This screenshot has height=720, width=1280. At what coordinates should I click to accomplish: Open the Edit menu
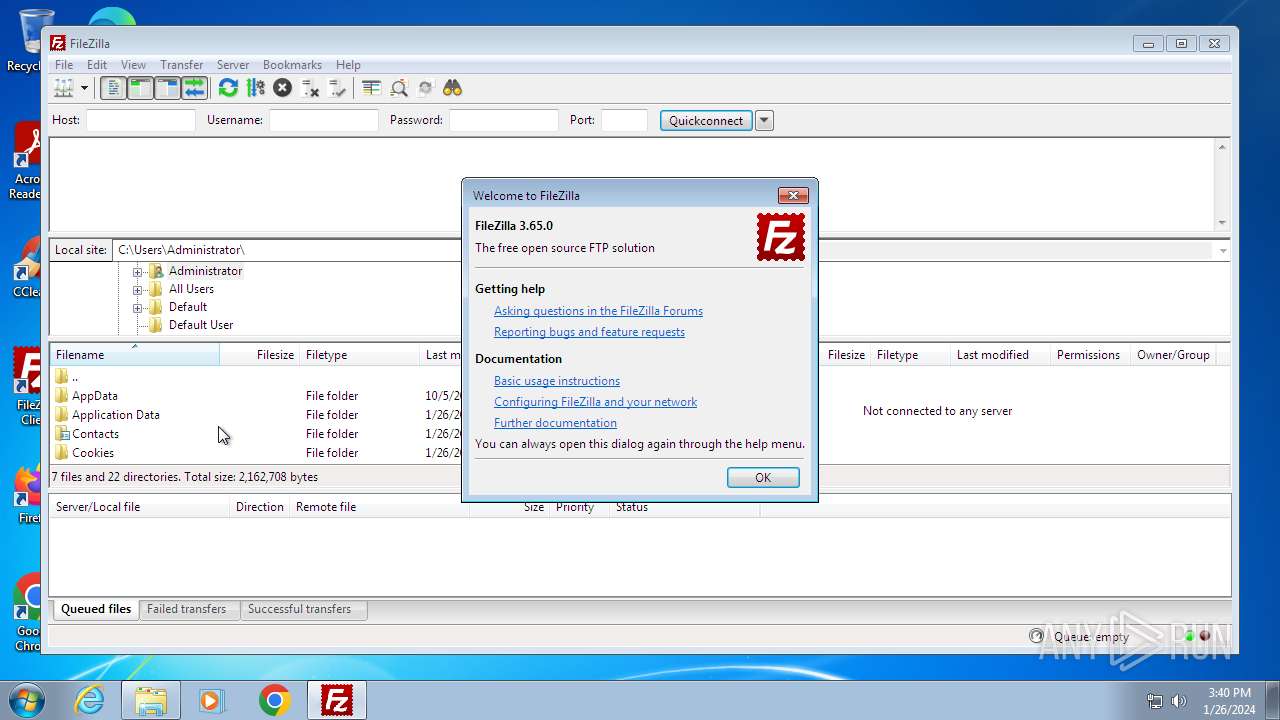[x=97, y=65]
